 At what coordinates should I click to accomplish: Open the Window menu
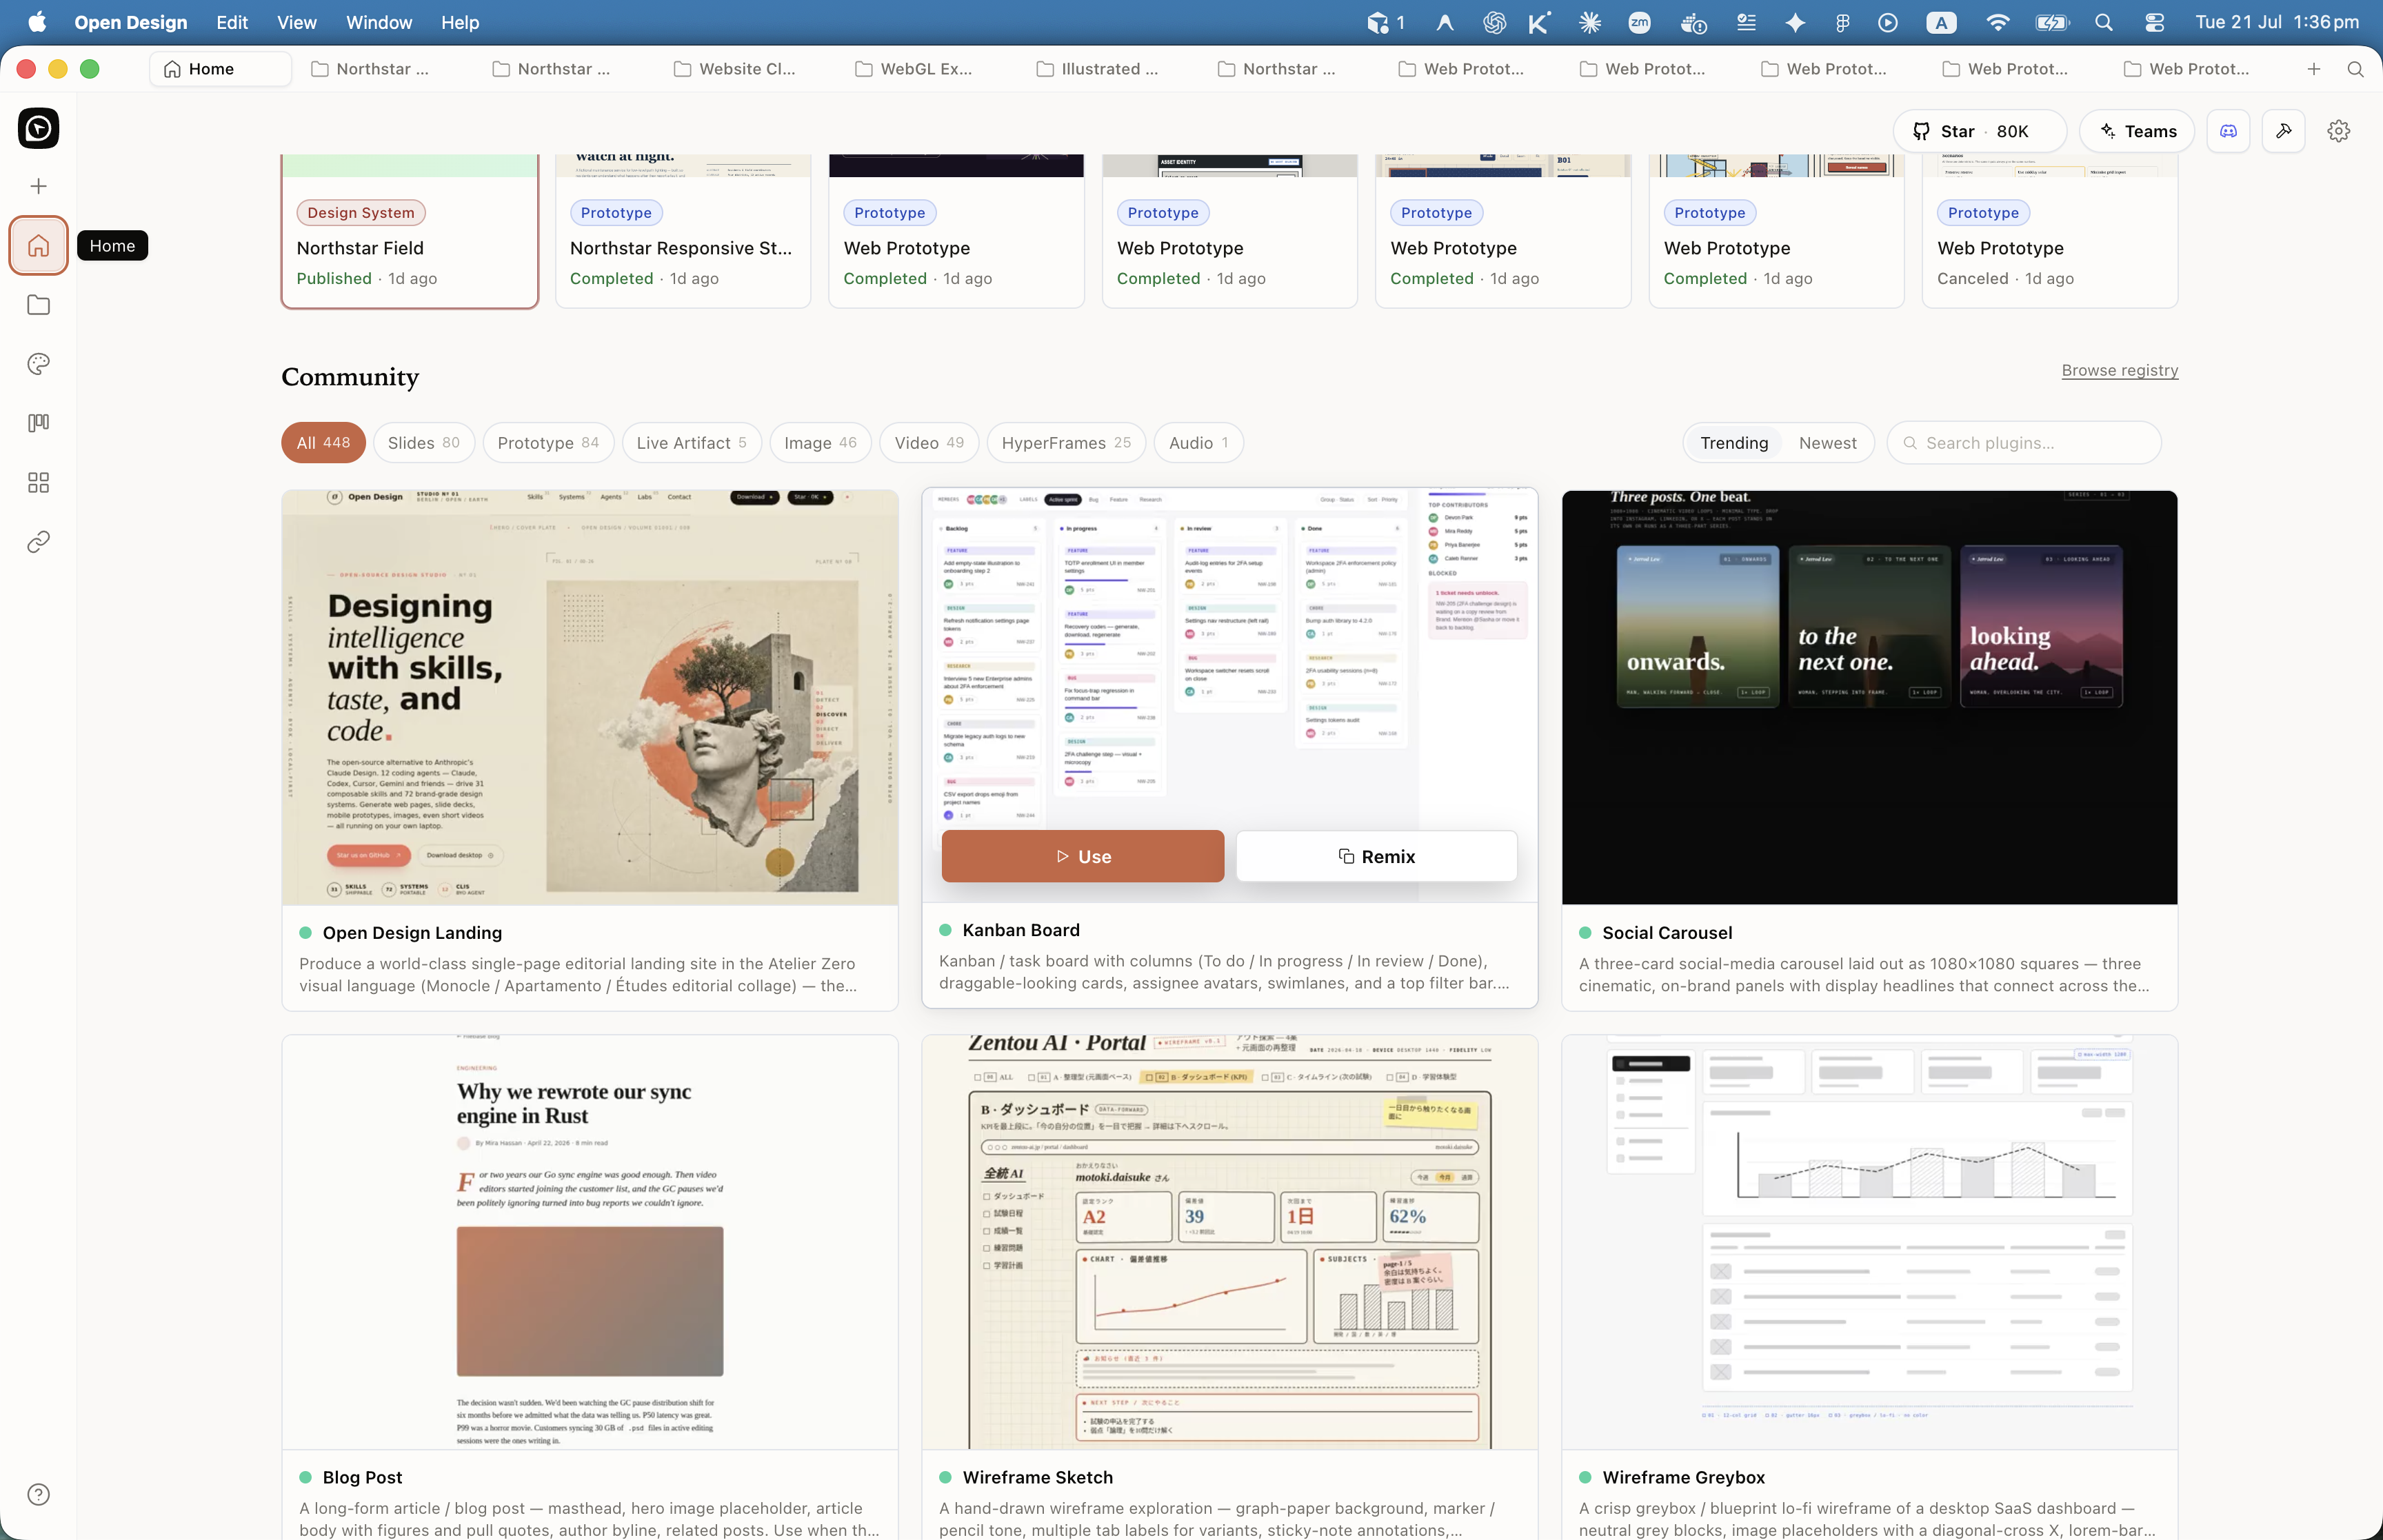click(379, 22)
